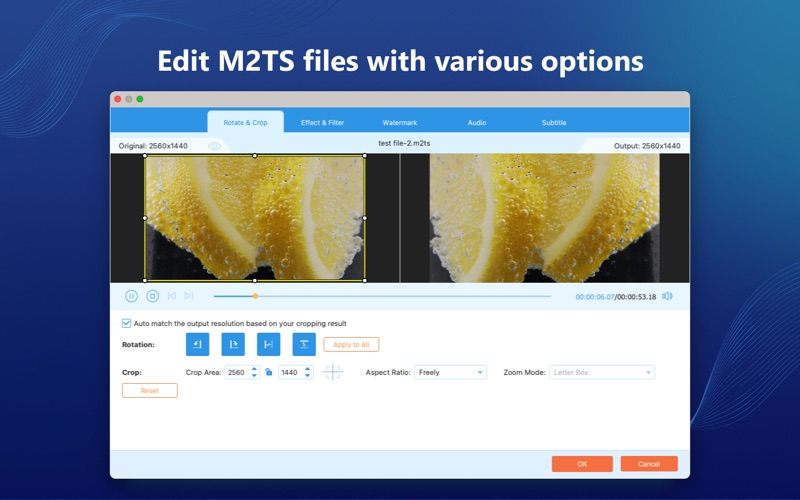Screen dimensions: 800x500
Task: Pause the video playback
Action: click(x=131, y=296)
